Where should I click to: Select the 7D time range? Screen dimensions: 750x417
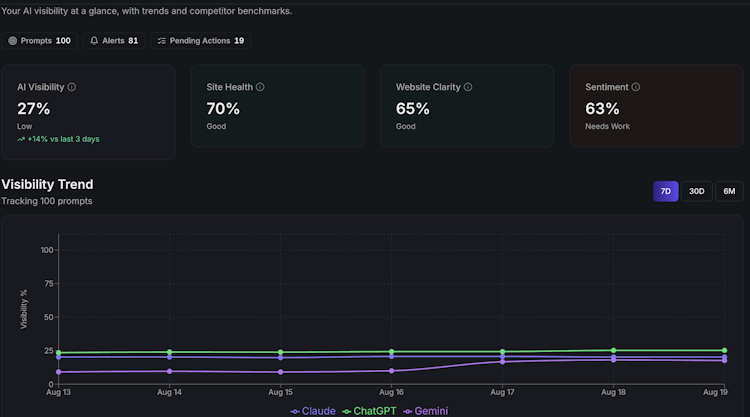665,191
